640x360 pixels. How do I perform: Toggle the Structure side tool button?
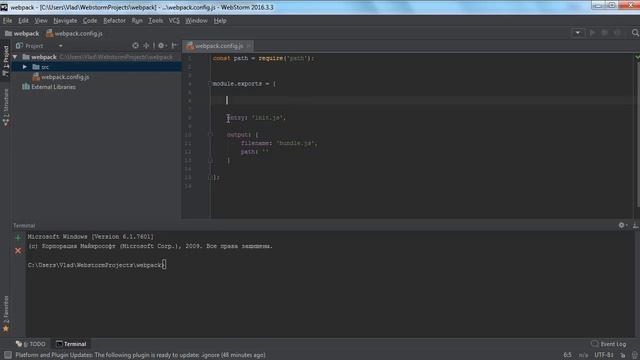[x=6, y=107]
